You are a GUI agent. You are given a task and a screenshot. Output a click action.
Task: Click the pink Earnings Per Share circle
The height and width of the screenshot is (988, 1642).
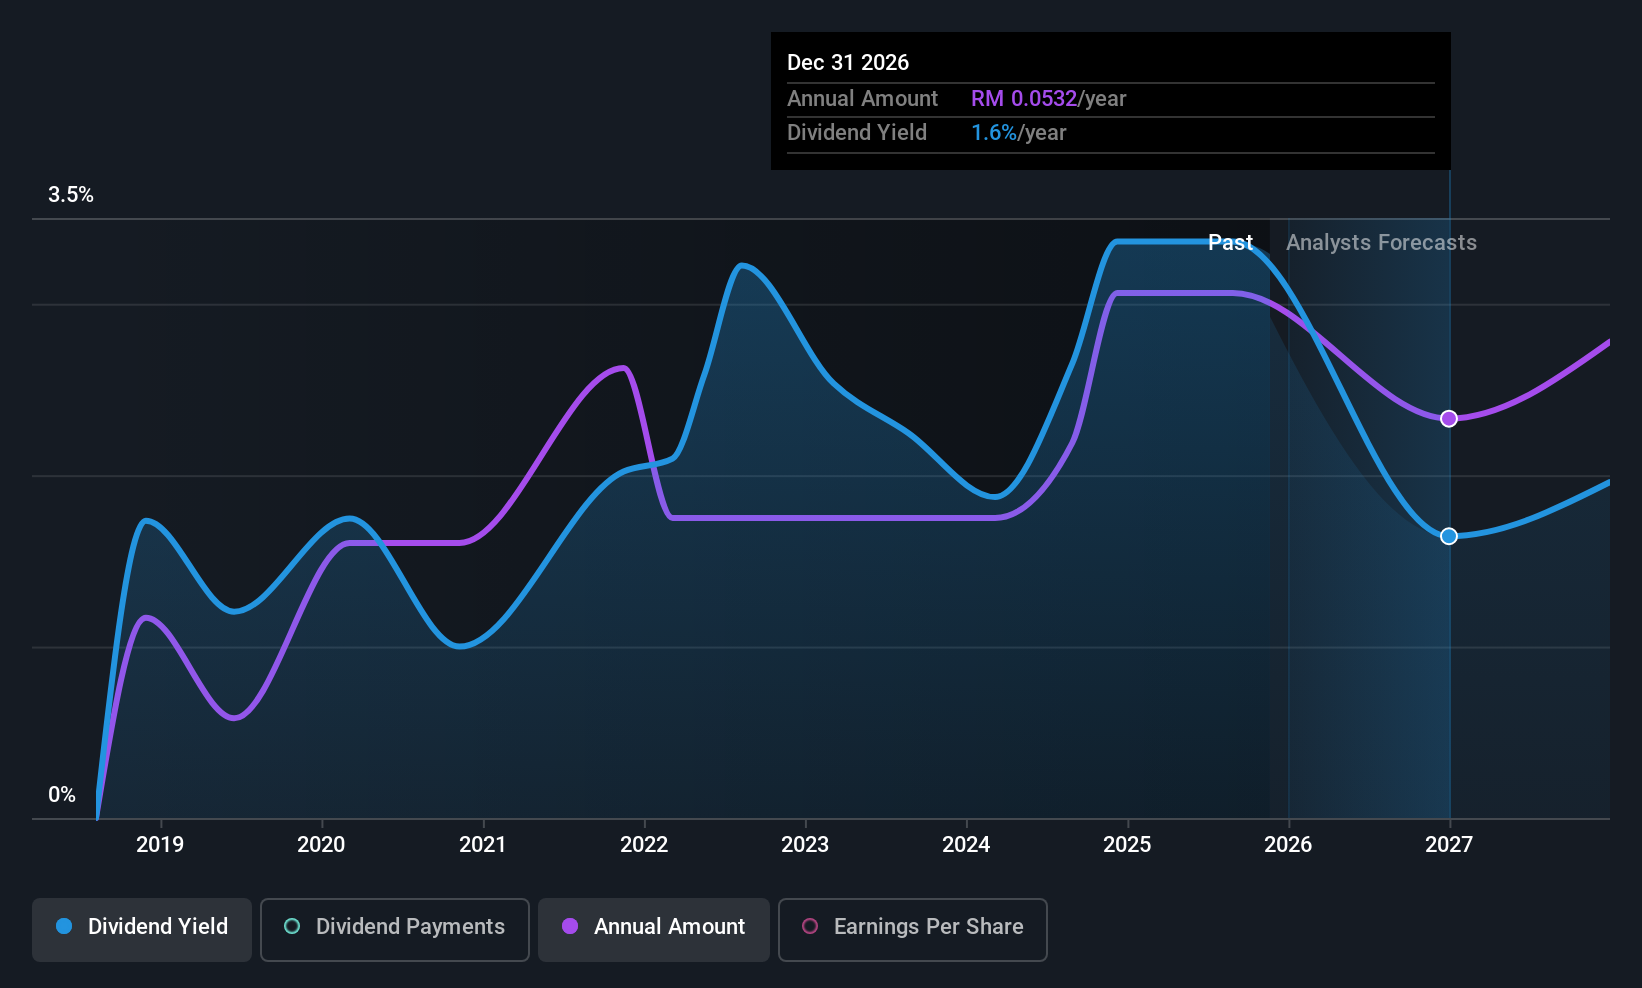(x=810, y=926)
